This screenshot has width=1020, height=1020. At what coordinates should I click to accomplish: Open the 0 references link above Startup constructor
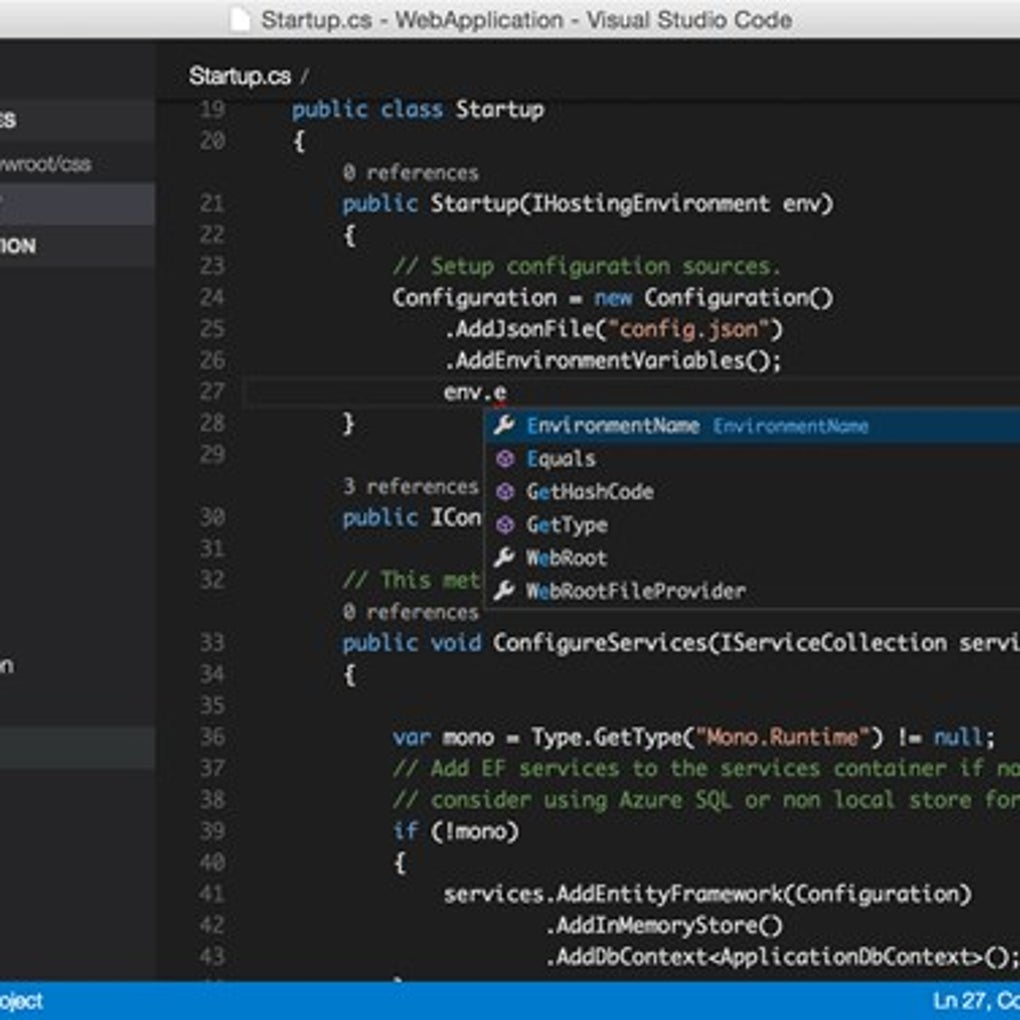pos(410,173)
